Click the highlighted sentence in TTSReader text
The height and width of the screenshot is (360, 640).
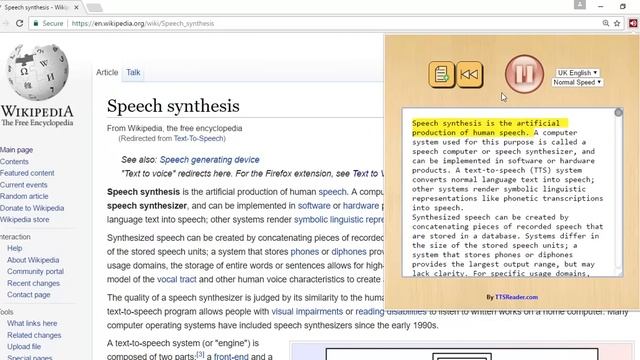point(489,128)
